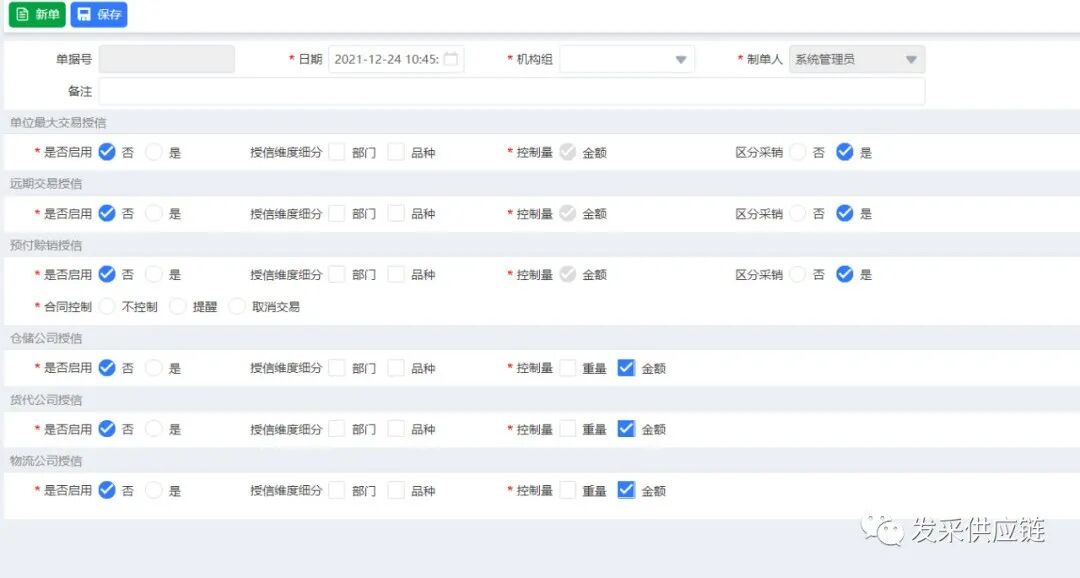Viewport: 1080px width, 578px height.
Task: Uncheck 金额 in 货代公司授信 控制量
Action: pyautogui.click(x=625, y=428)
